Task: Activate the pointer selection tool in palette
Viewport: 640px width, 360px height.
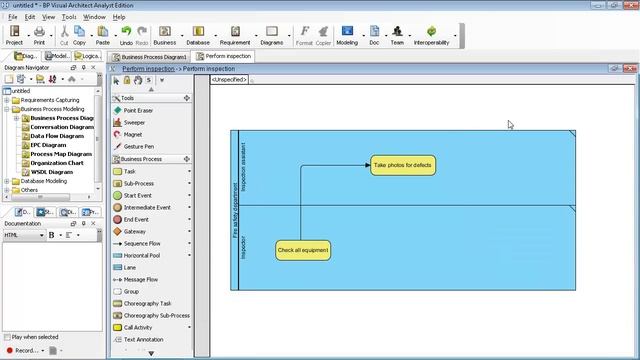Action: point(116,80)
